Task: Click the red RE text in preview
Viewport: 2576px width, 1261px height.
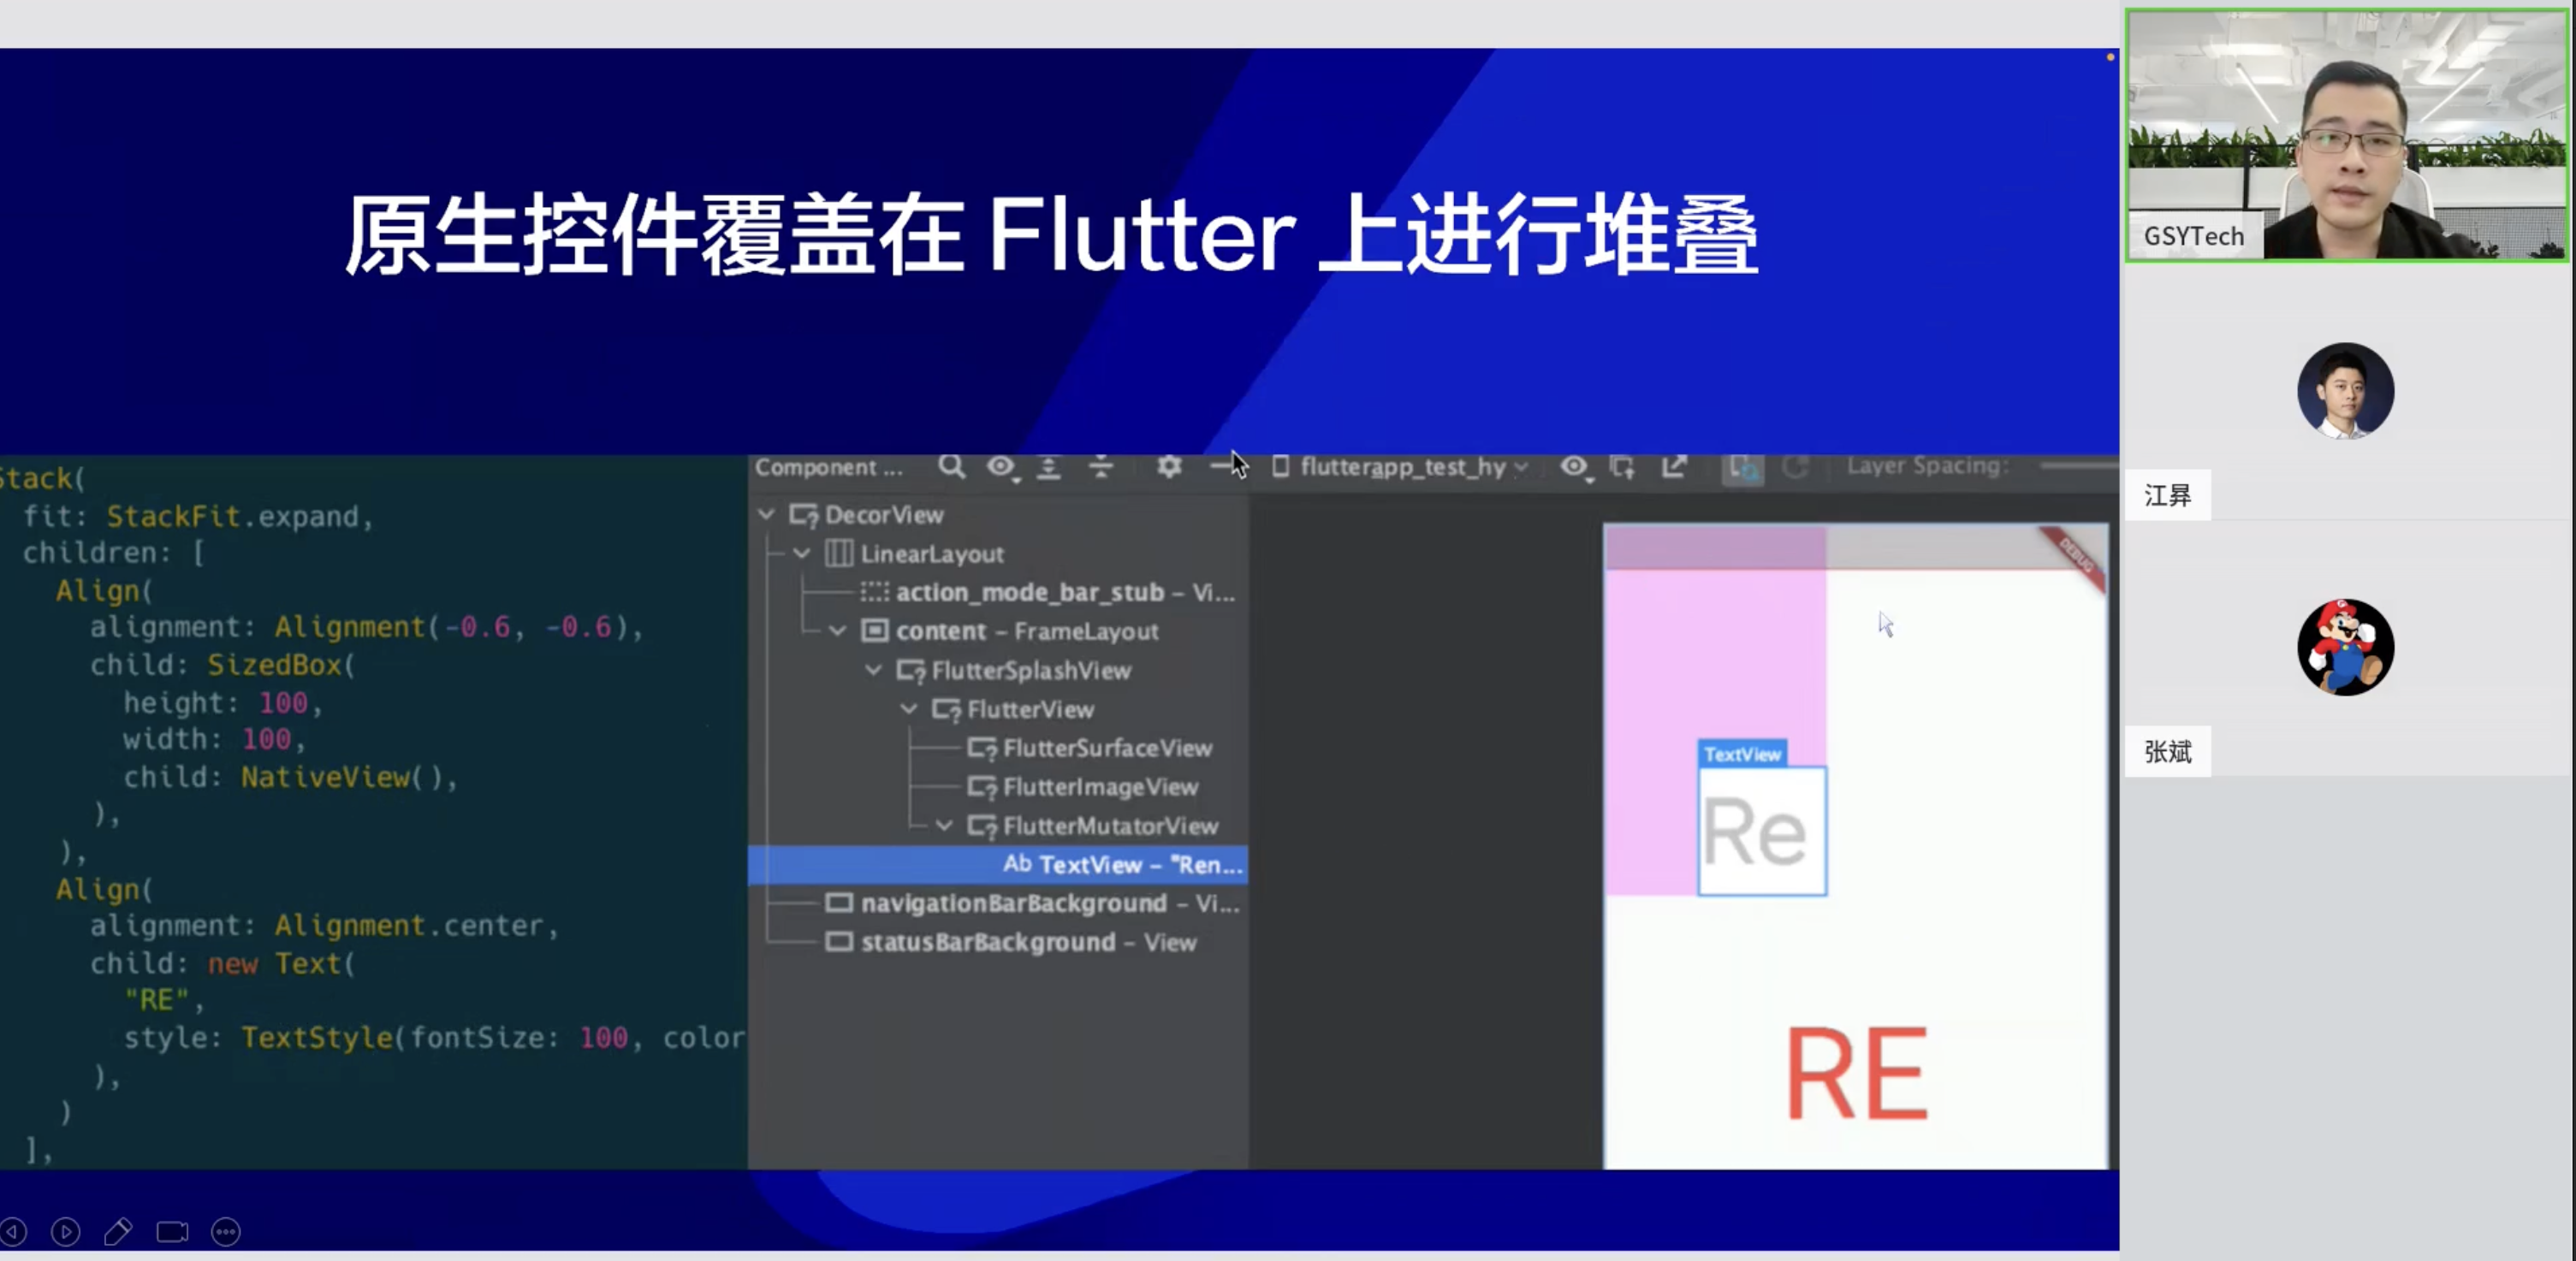Action: tap(1857, 1074)
